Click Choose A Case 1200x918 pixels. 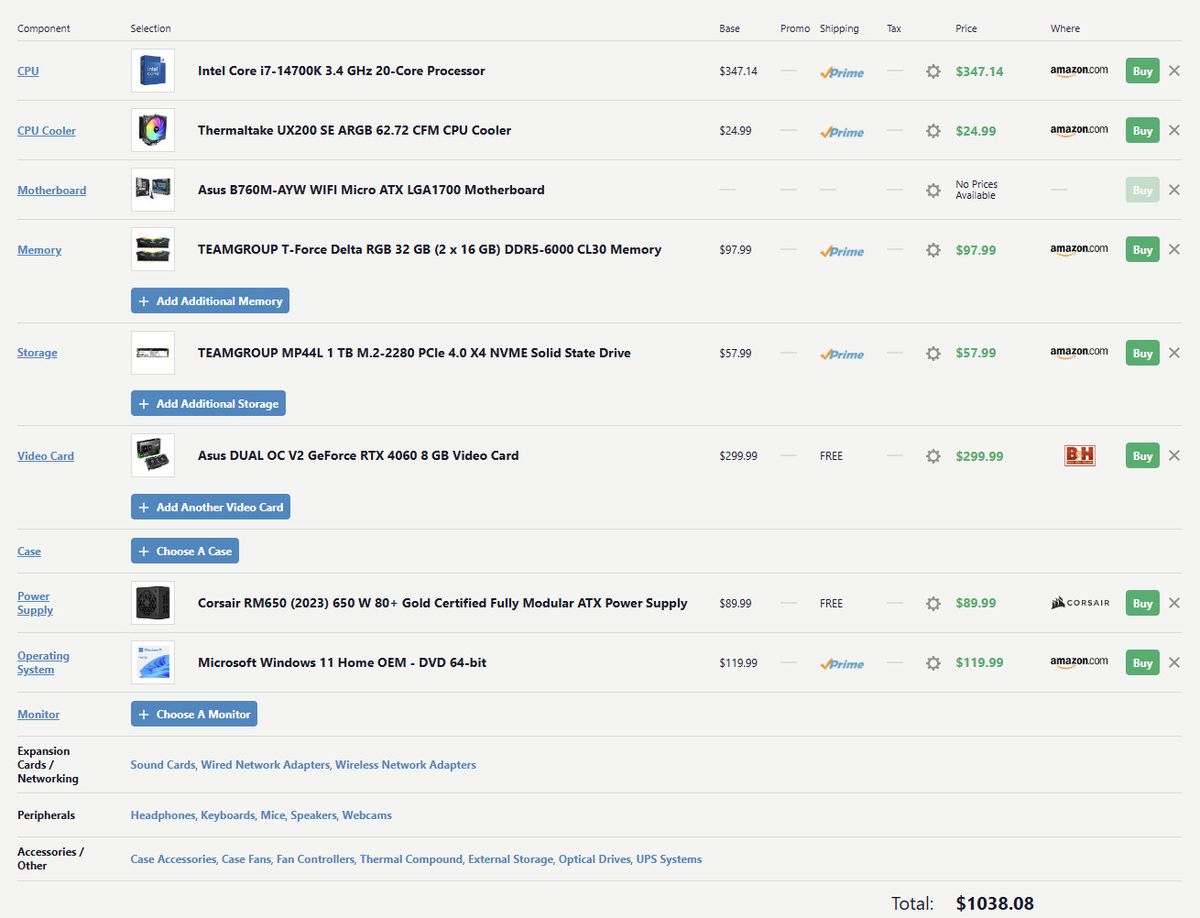184,550
